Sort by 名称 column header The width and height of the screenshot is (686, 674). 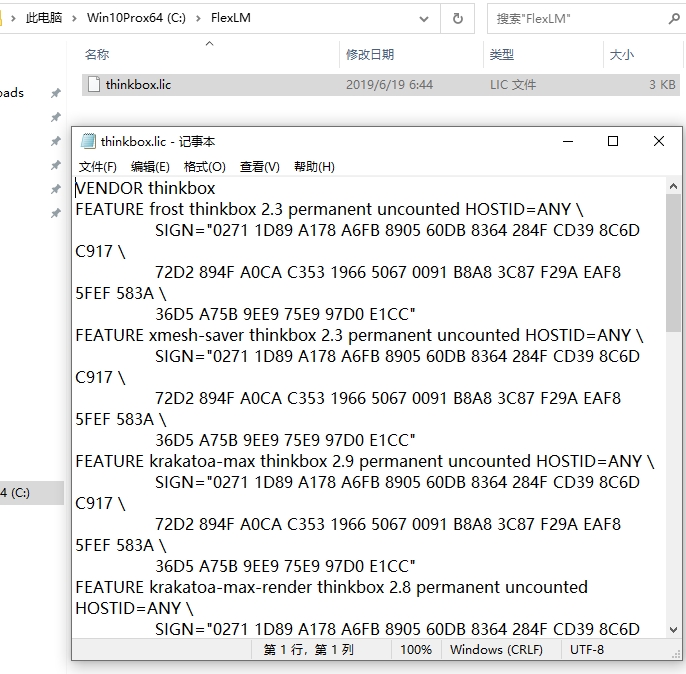(x=97, y=55)
